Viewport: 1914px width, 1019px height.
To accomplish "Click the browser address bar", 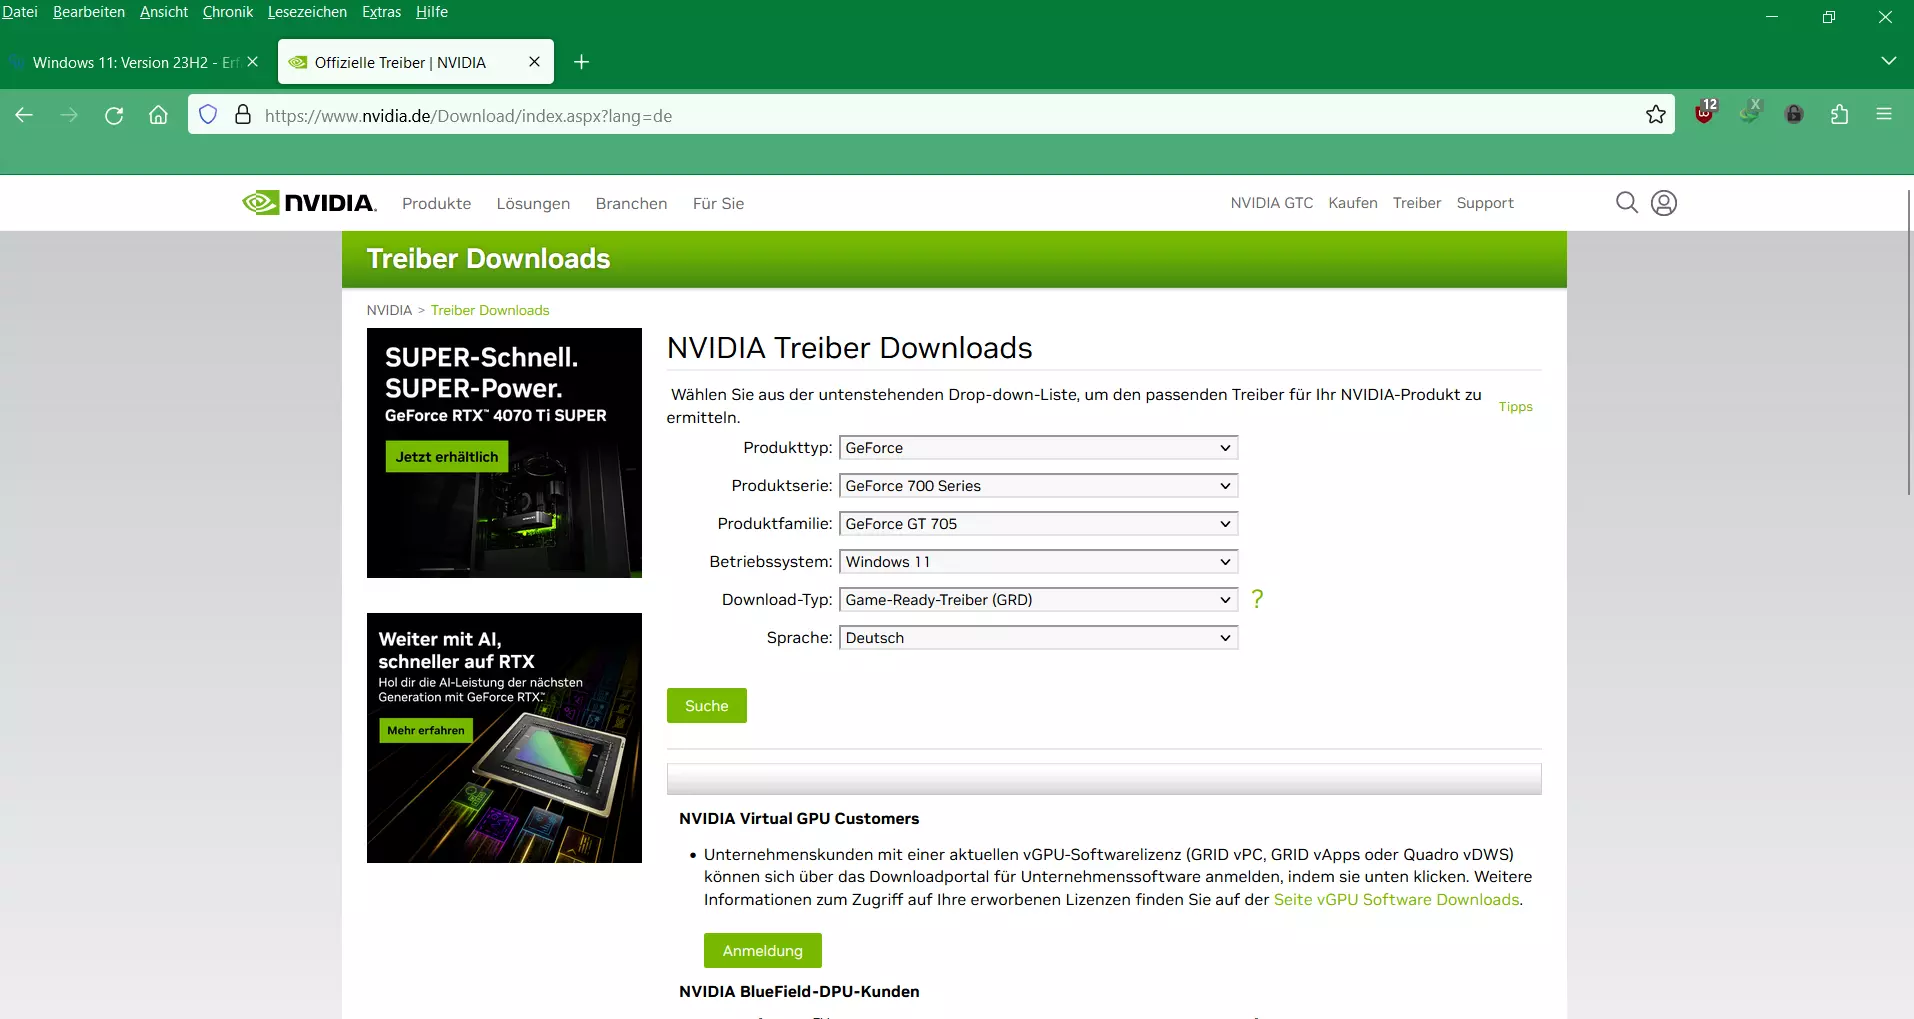I will tap(930, 115).
